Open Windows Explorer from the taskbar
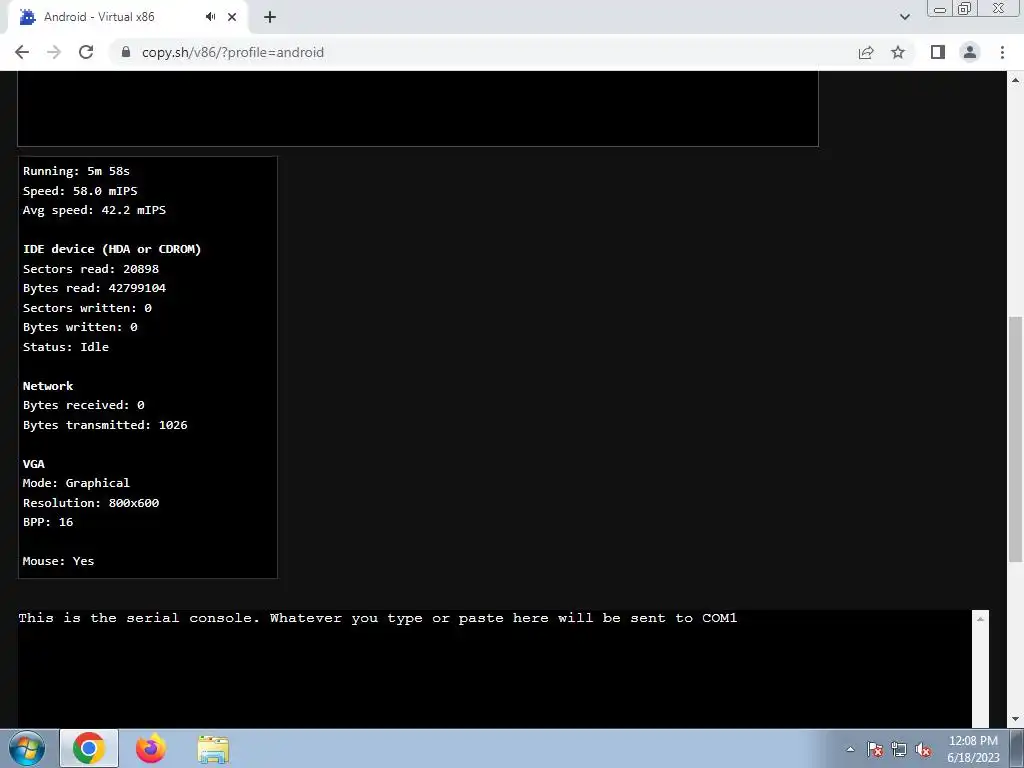Viewport: 1024px width, 768px height. (x=213, y=749)
